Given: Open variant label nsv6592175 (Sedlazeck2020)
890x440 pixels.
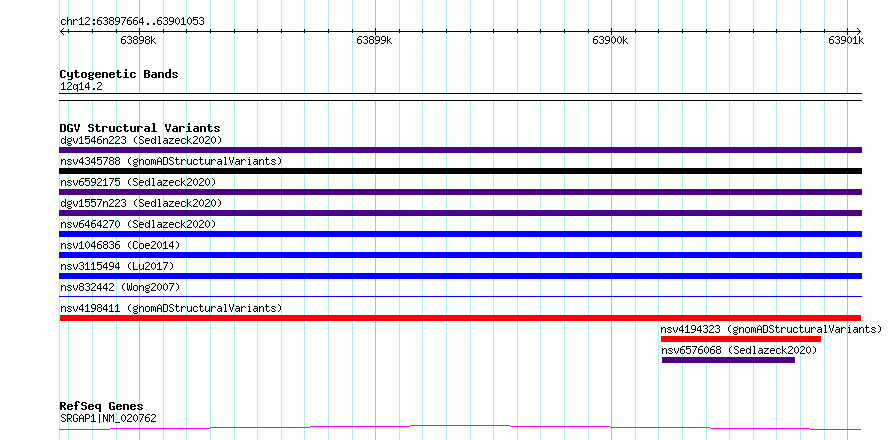Looking at the screenshot, I should (138, 182).
